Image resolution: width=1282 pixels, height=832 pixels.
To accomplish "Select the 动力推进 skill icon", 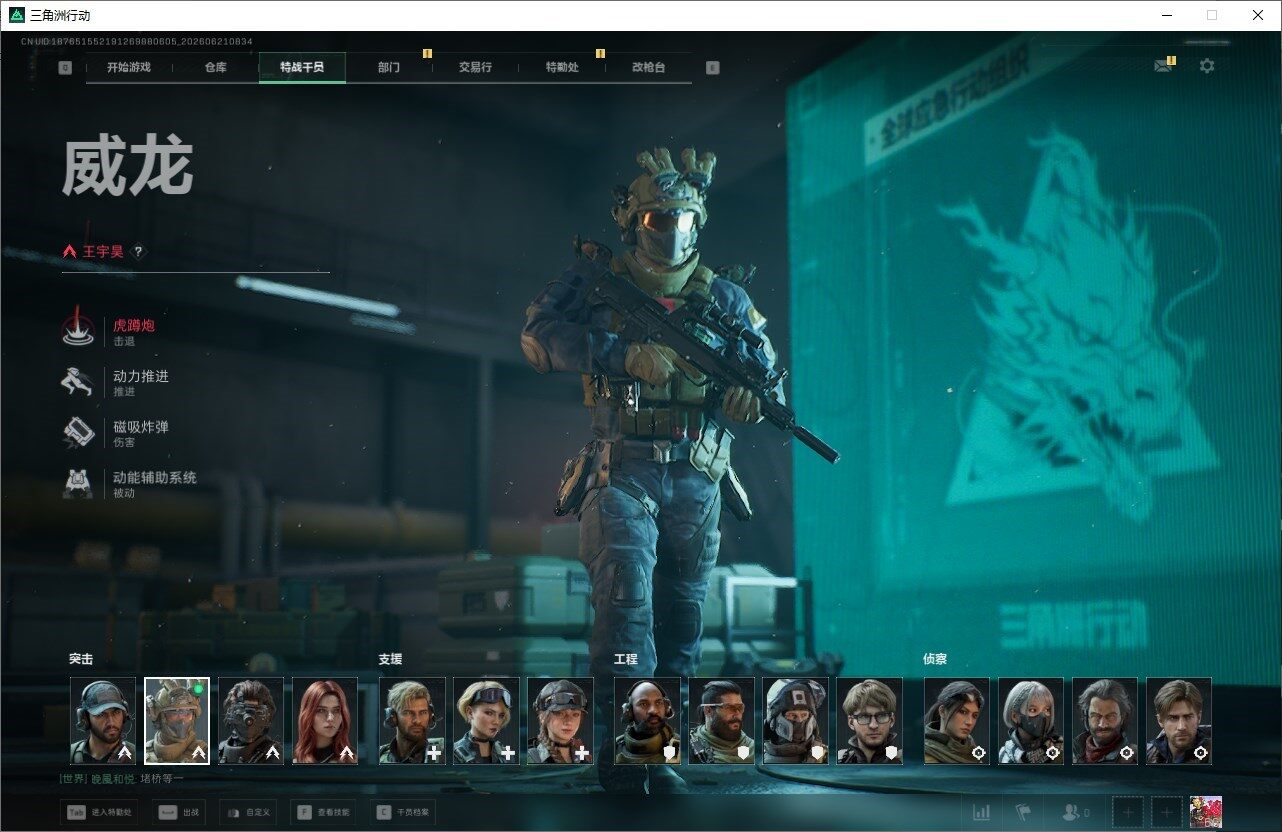I will pos(79,382).
